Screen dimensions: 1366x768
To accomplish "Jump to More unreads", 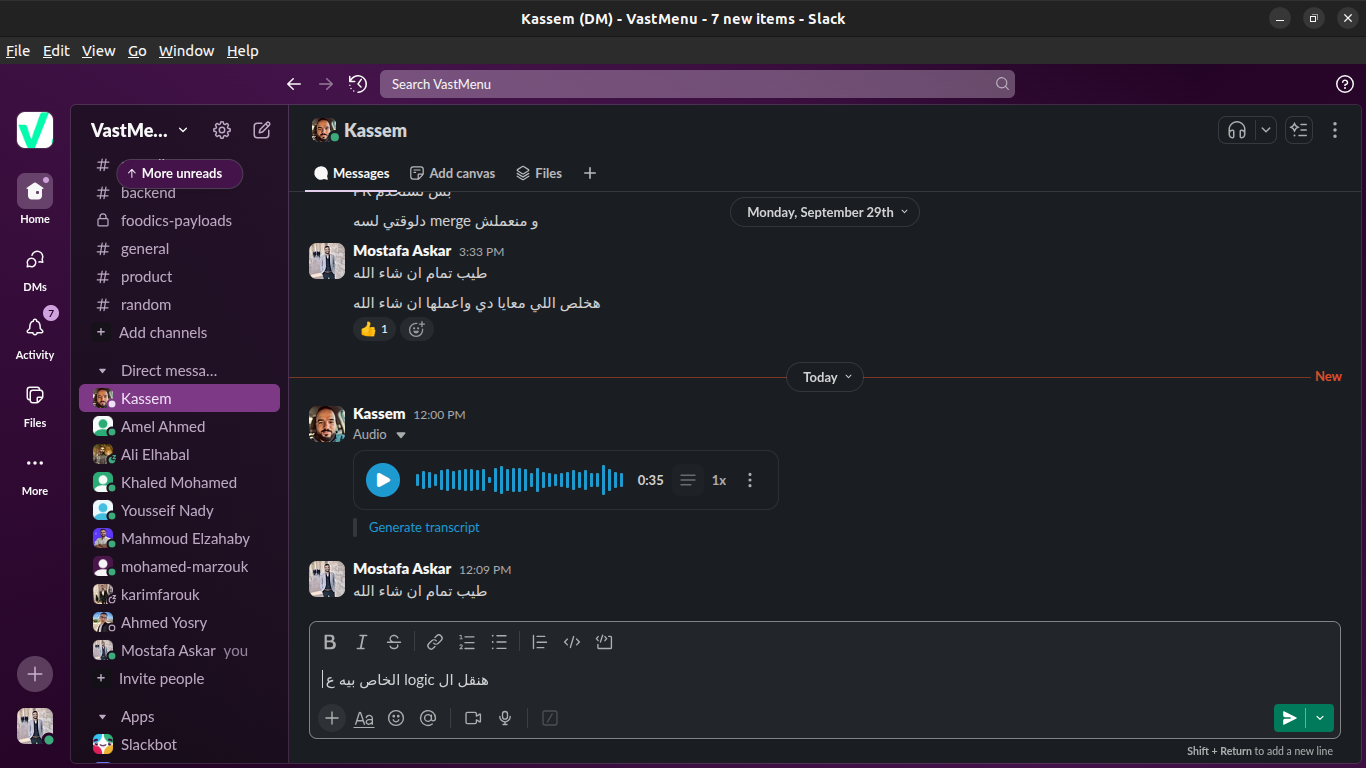I will (180, 173).
